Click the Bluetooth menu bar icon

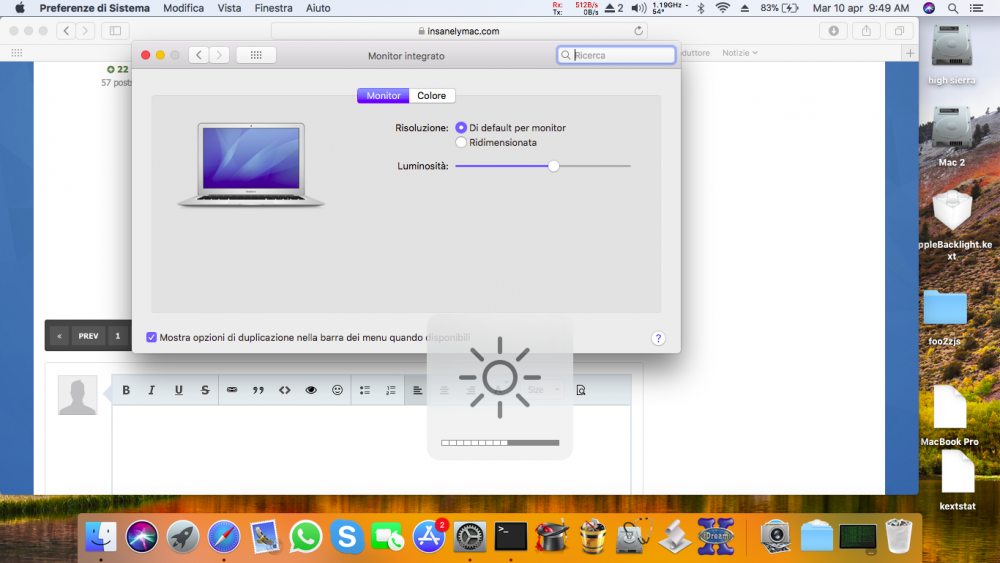[700, 8]
